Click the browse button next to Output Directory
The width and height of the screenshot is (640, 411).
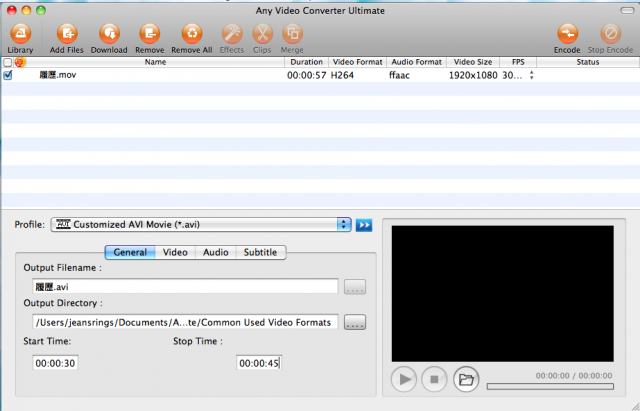(355, 322)
